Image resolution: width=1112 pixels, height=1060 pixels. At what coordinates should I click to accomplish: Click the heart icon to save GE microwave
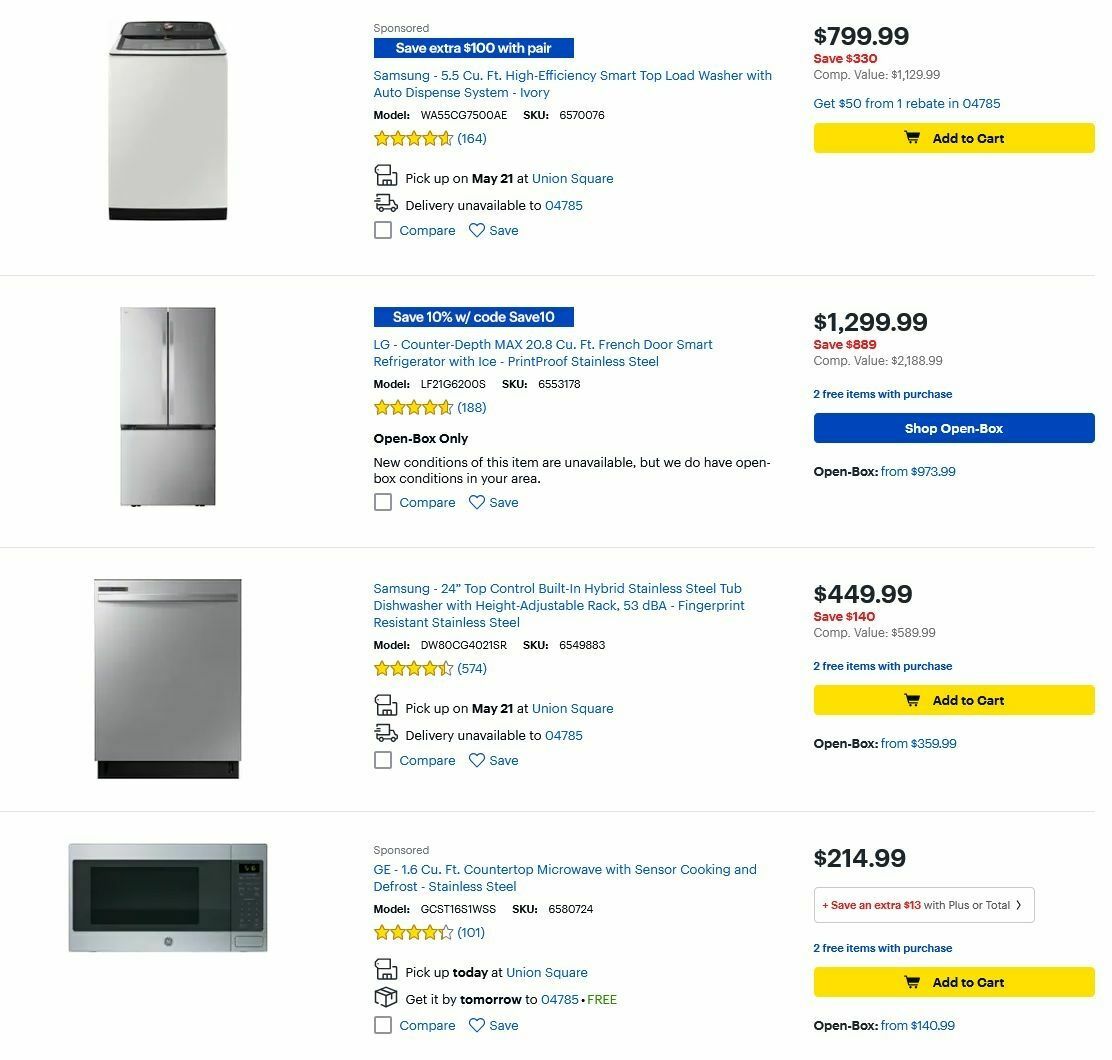[477, 1025]
